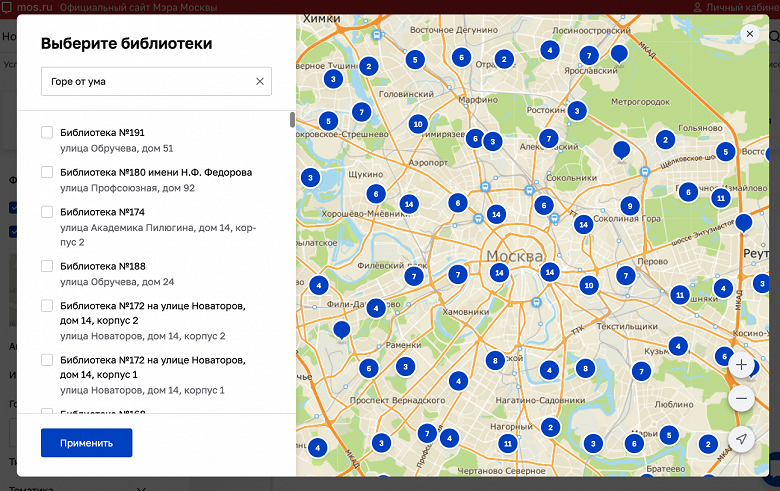Image resolution: width=780 pixels, height=491 pixels.
Task: Zoom out the map with minus button
Action: point(741,398)
